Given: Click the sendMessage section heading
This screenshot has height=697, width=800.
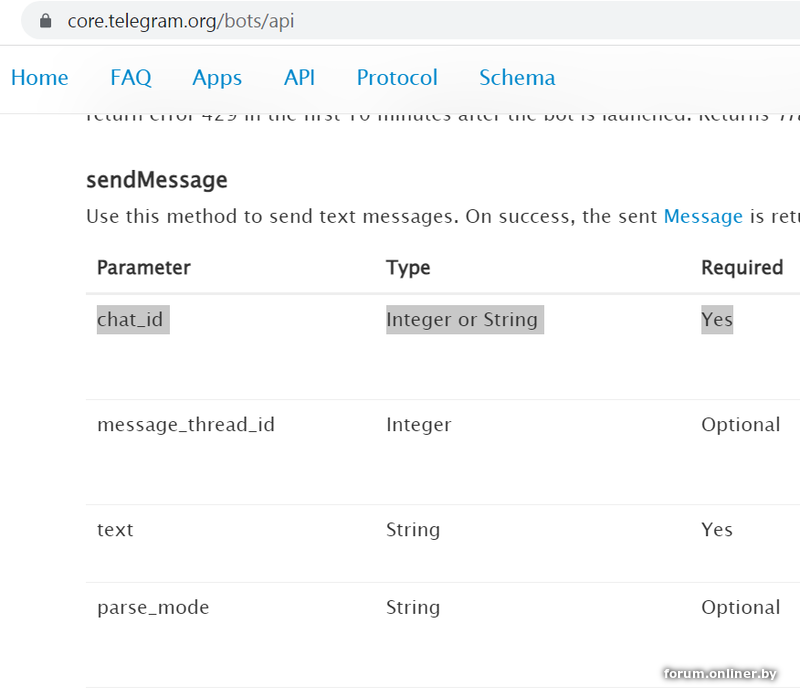Looking at the screenshot, I should pos(157,180).
